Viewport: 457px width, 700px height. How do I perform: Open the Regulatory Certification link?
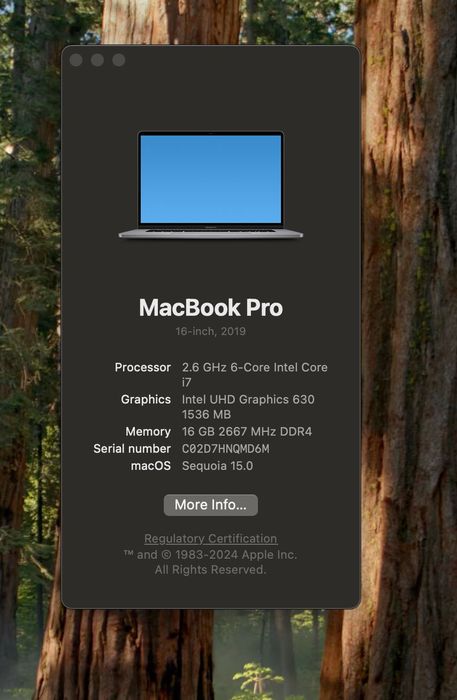211,538
